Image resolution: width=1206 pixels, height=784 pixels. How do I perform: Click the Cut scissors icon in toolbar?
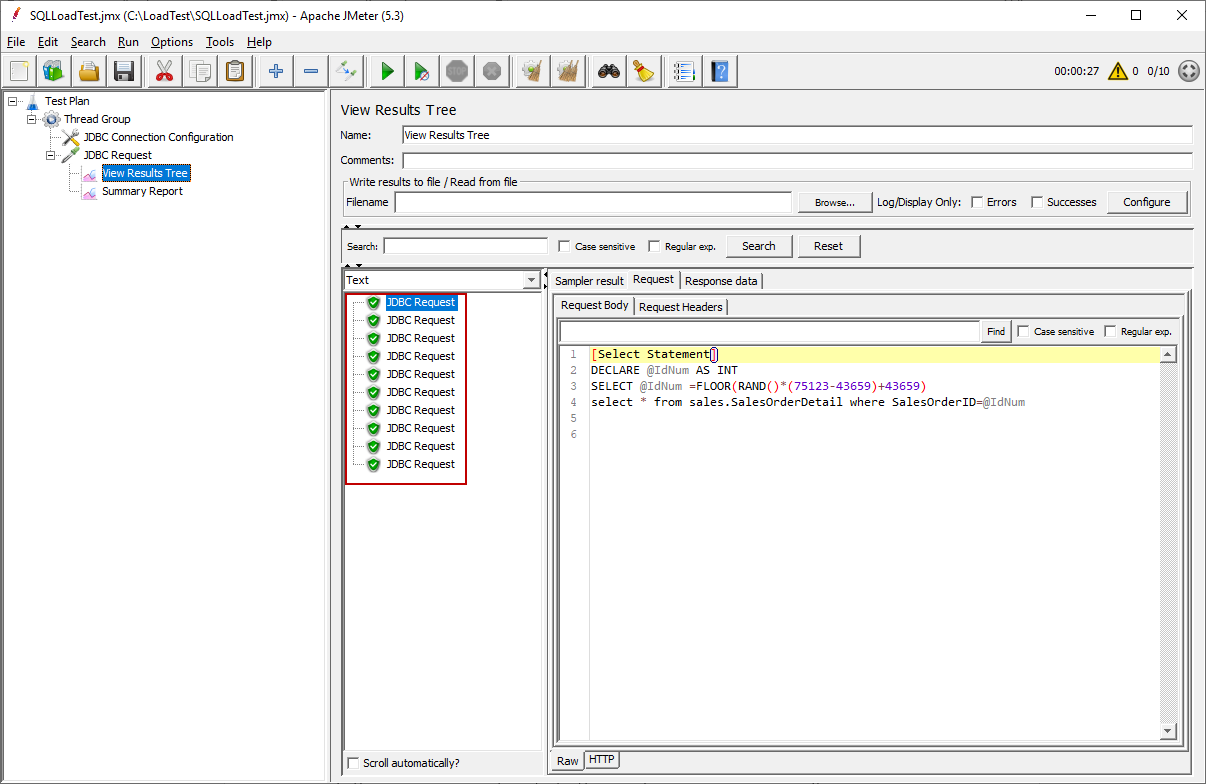163,71
